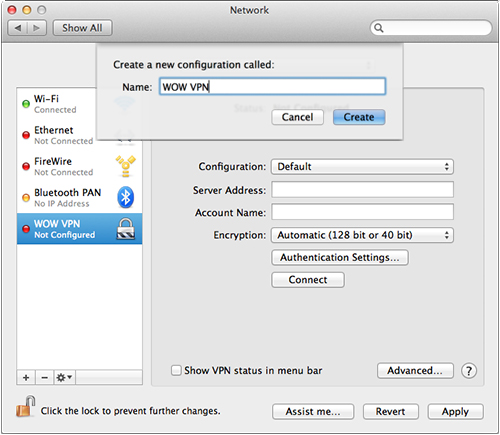Click the search field in the toolbar

431,28
